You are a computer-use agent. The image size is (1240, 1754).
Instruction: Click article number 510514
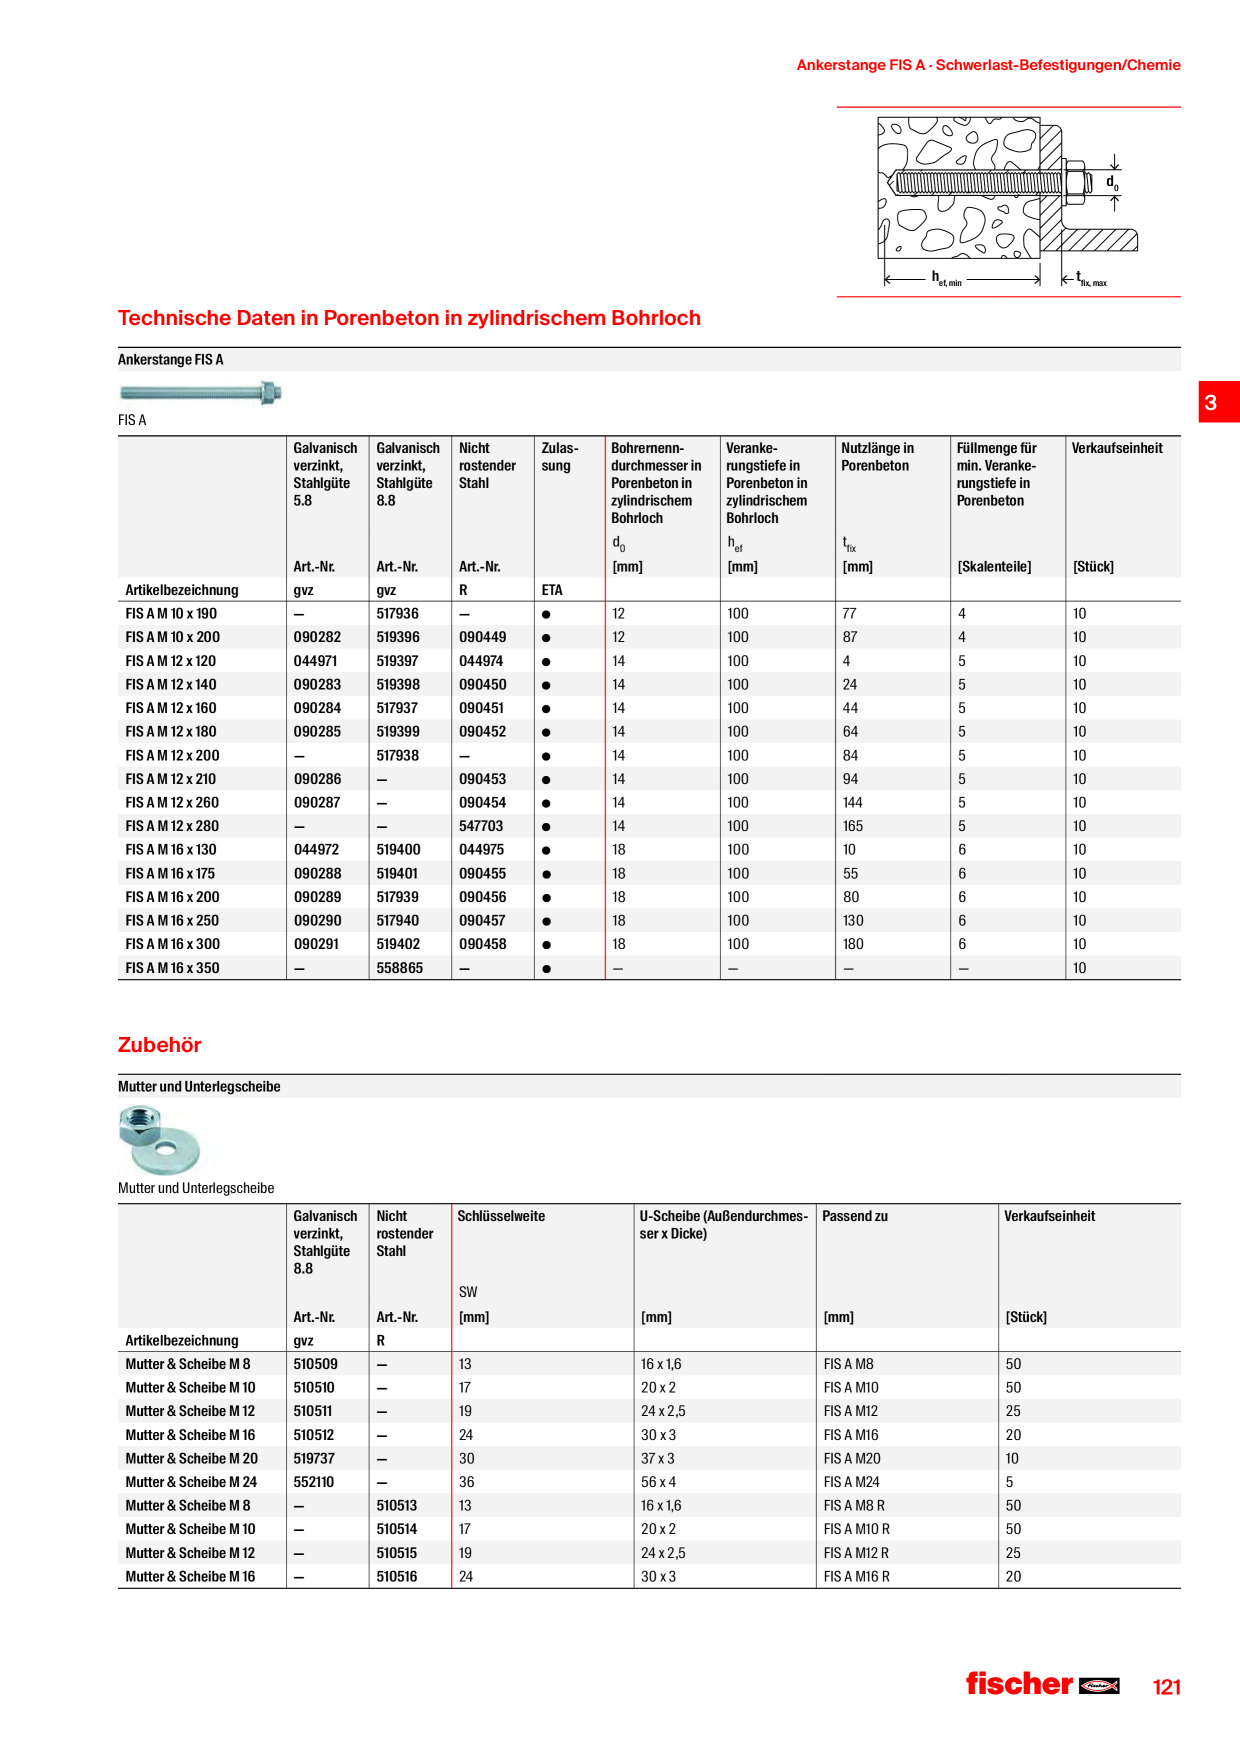(397, 1529)
